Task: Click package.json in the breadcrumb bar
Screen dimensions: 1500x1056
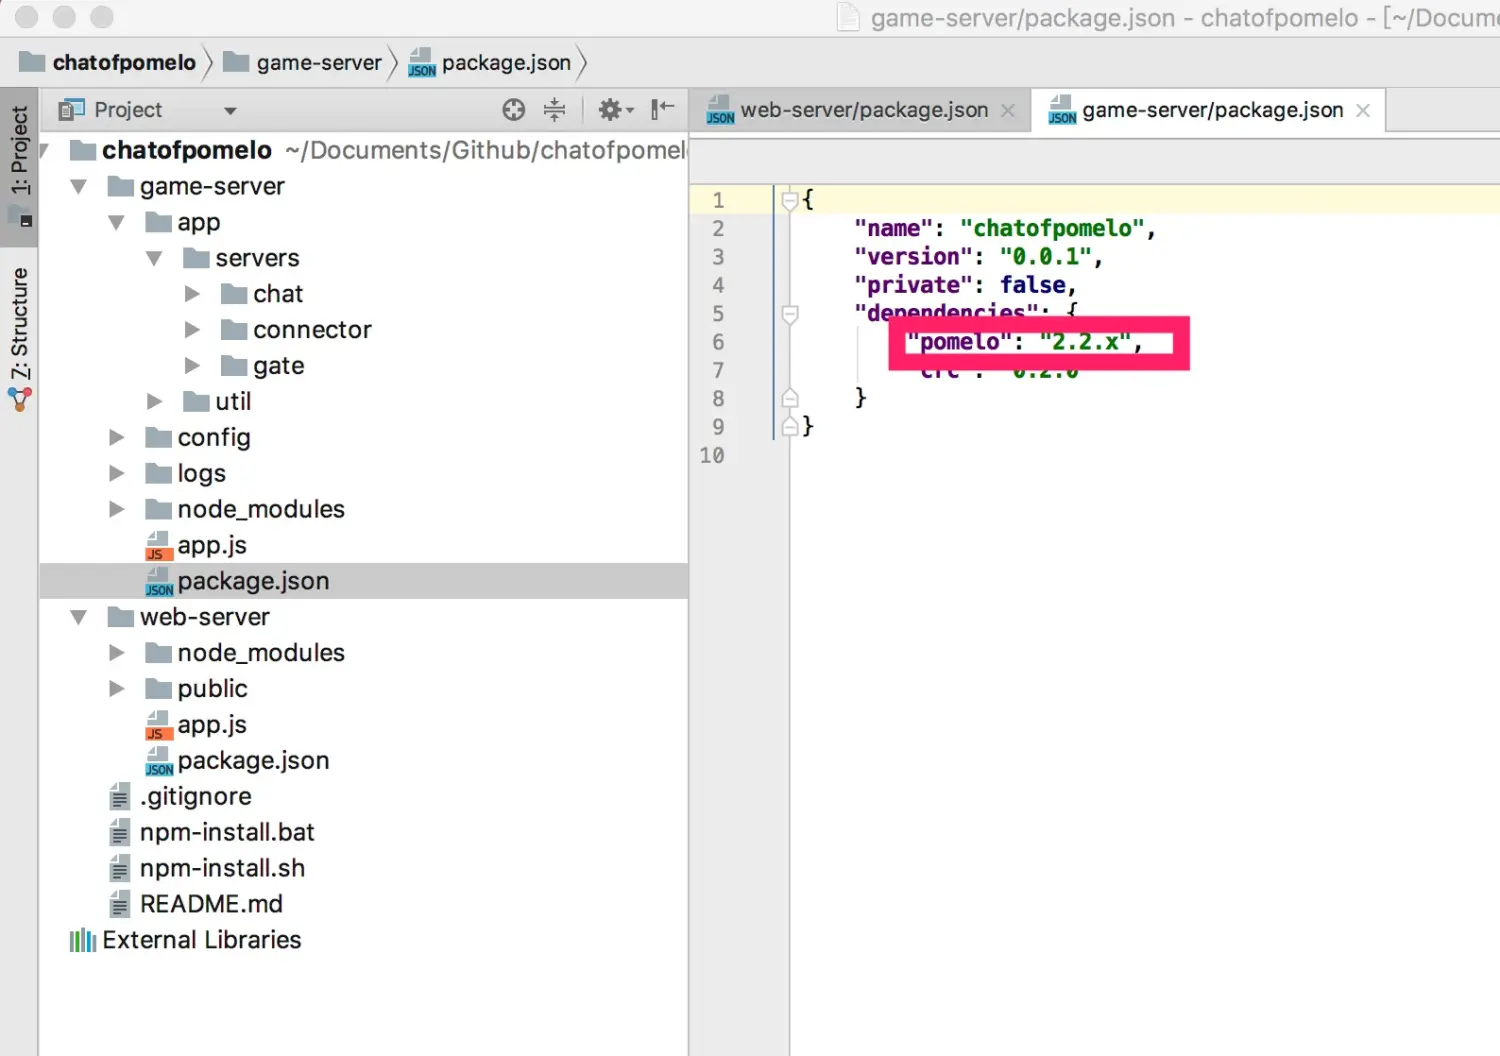Action: tap(490, 63)
